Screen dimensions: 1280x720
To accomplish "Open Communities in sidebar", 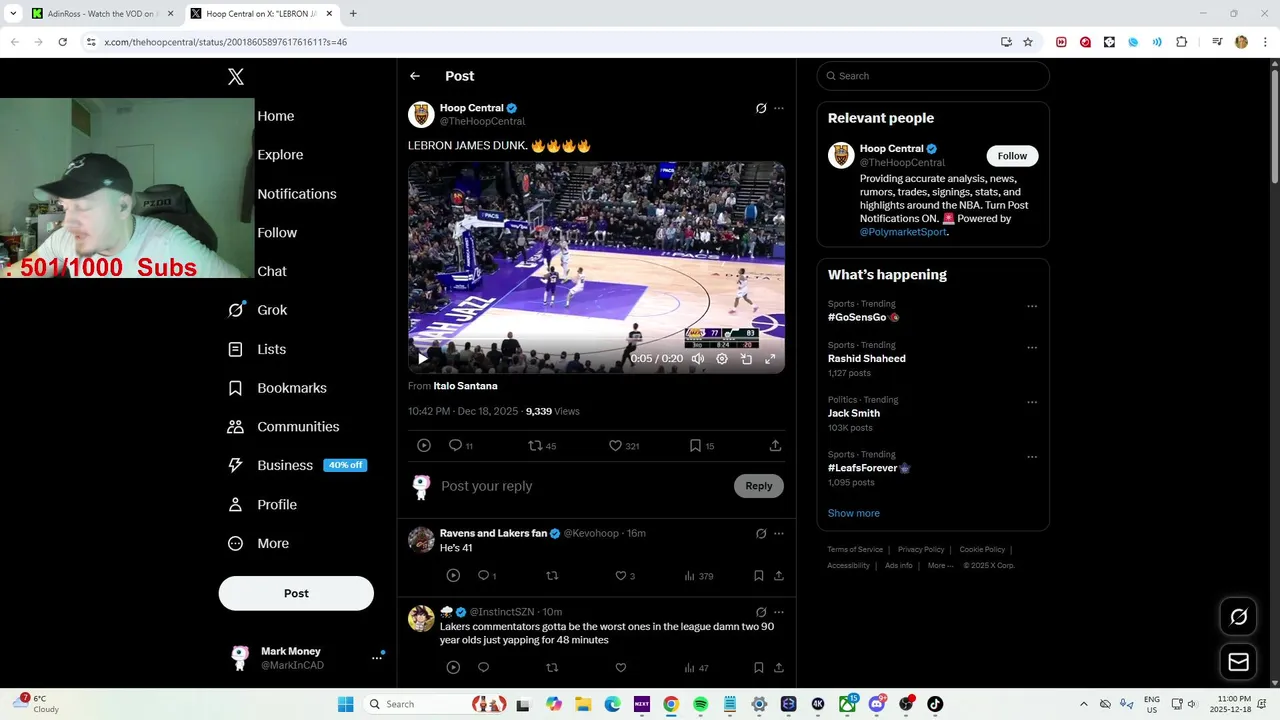I will (283, 427).
